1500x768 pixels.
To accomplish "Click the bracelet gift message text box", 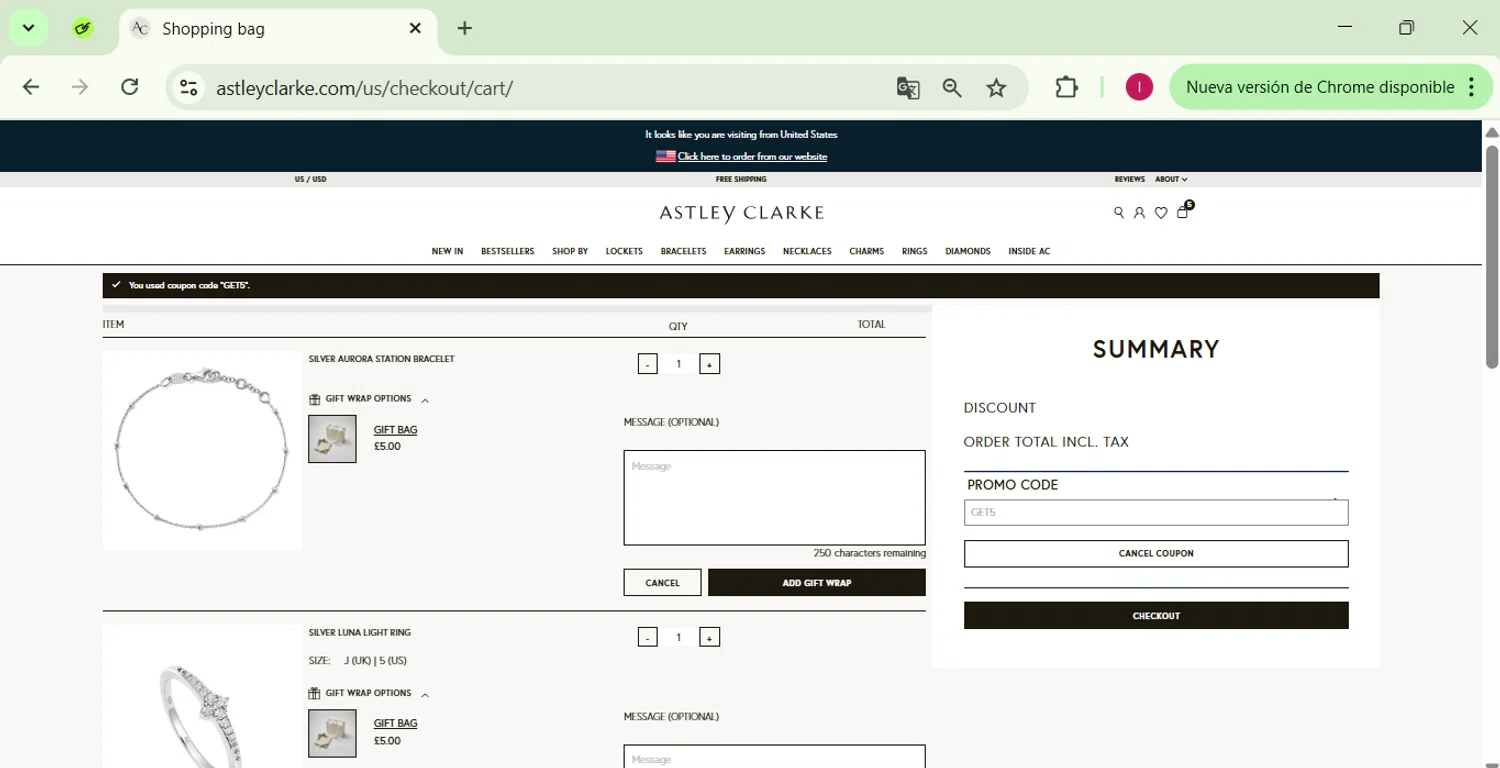I will pos(774,498).
